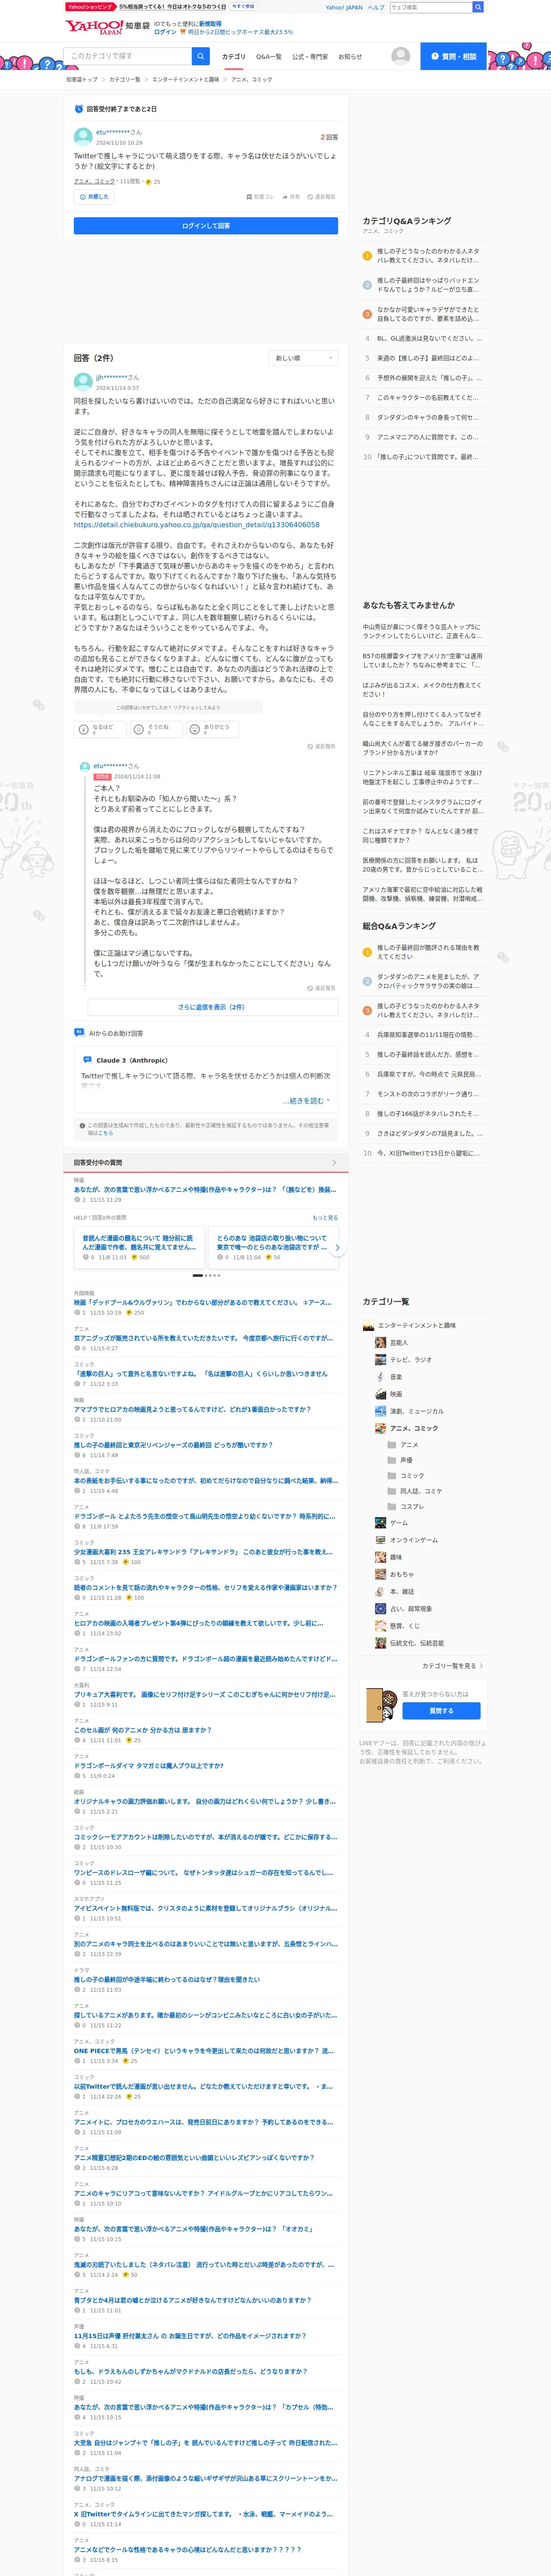Click the おもちゃ category icon
This screenshot has height=2576, width=551.
tap(380, 1574)
